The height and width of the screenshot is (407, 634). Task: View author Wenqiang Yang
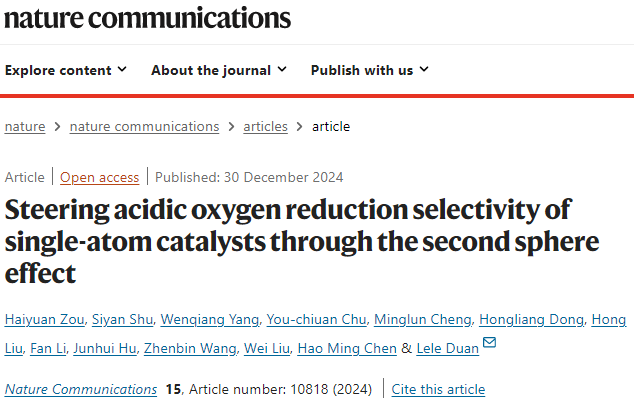(210, 319)
